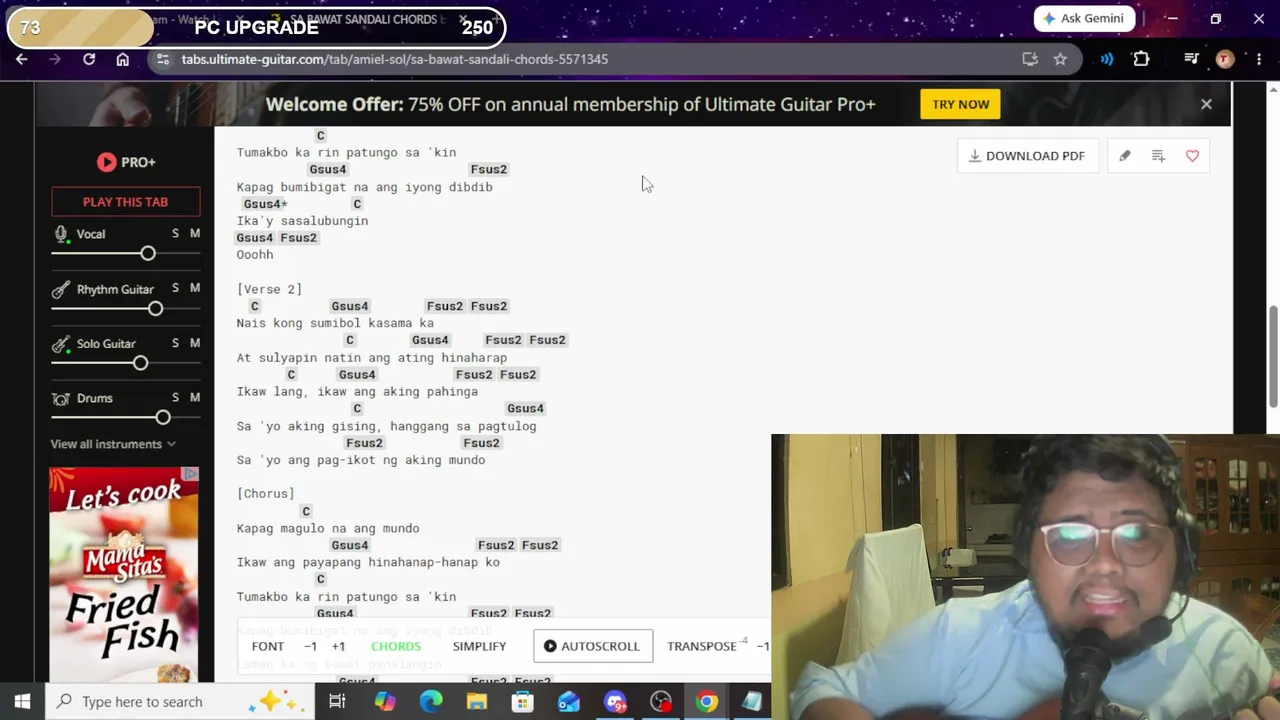Click the pencil edit icon for this tab
The width and height of the screenshot is (1280, 720).
tap(1125, 156)
